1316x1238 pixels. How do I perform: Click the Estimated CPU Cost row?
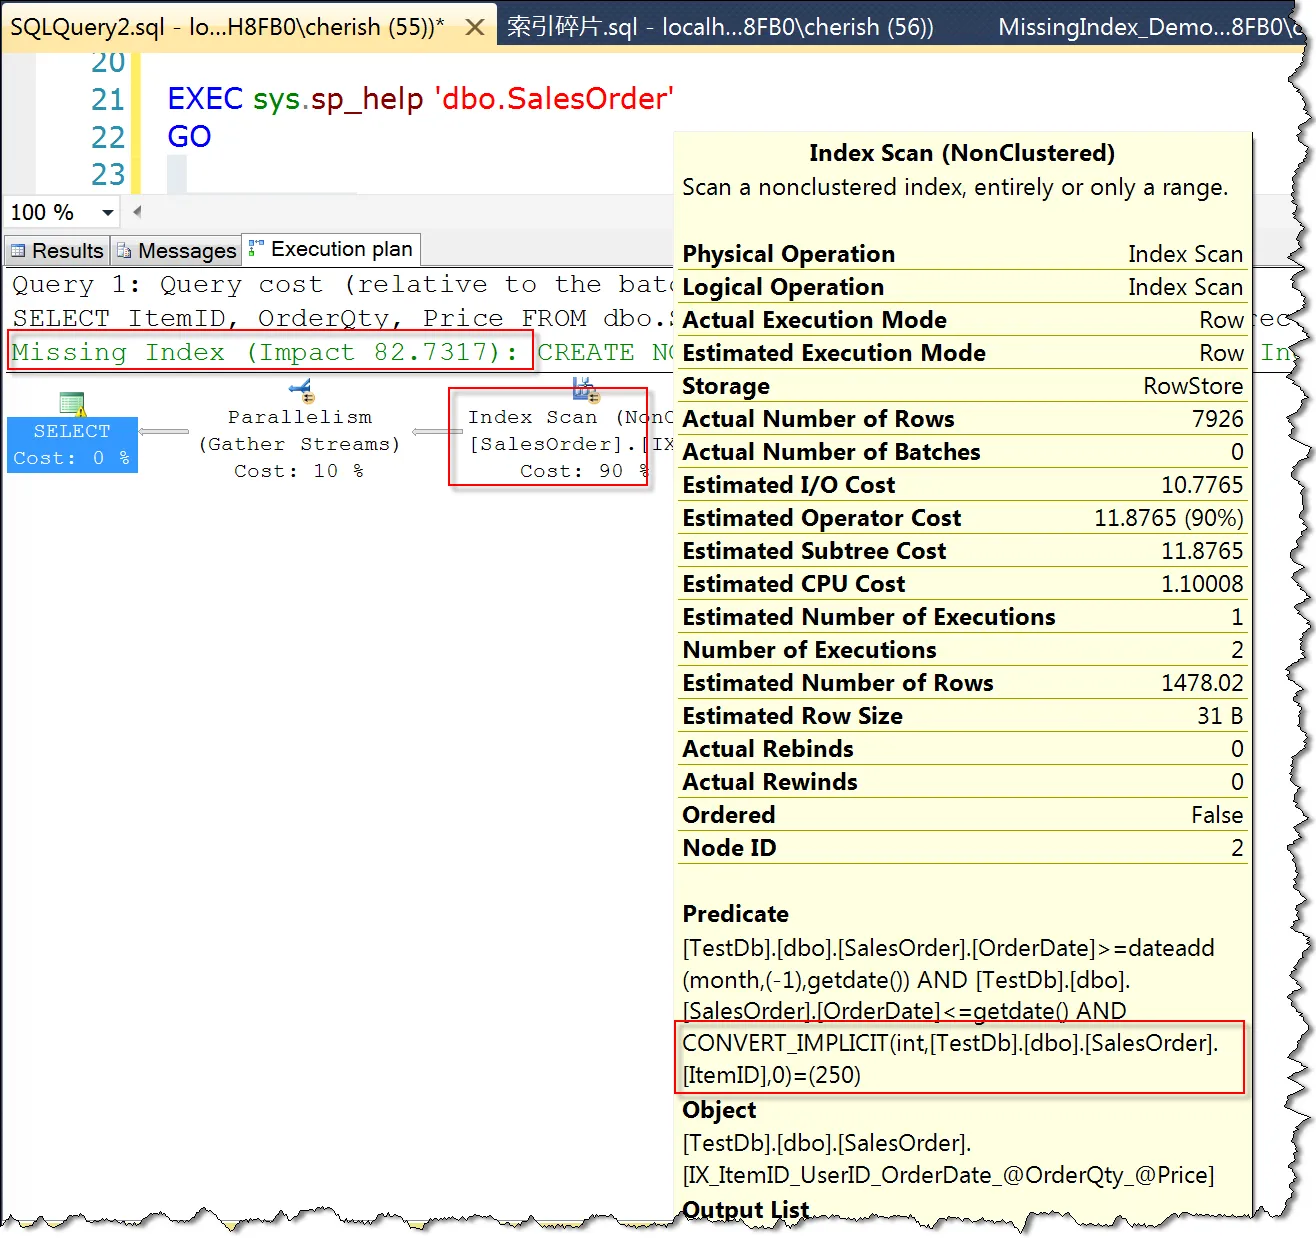[x=962, y=584]
